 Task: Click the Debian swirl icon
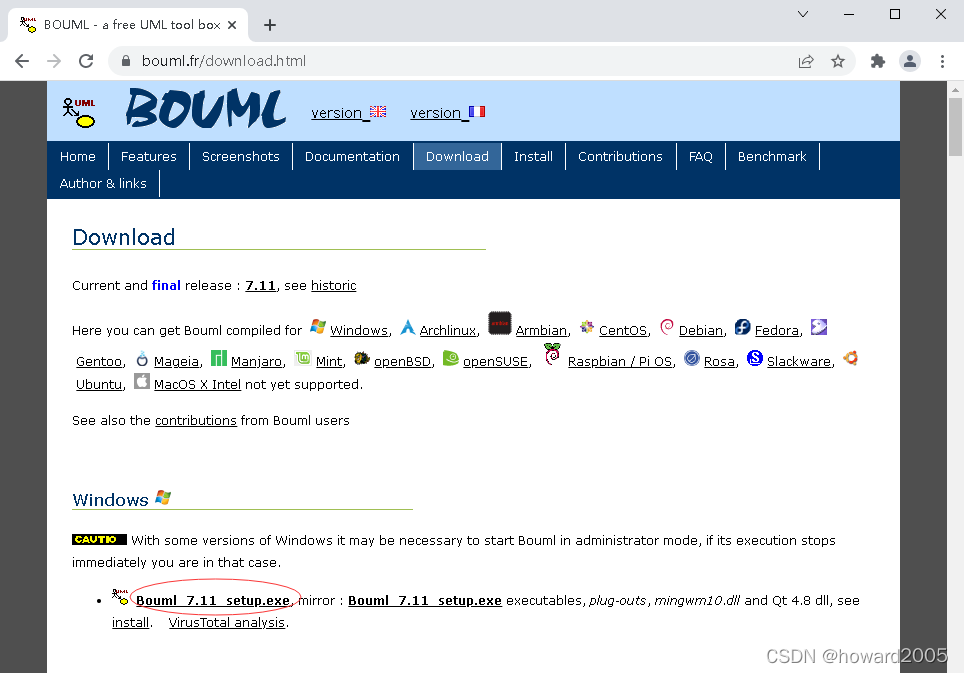pos(667,327)
